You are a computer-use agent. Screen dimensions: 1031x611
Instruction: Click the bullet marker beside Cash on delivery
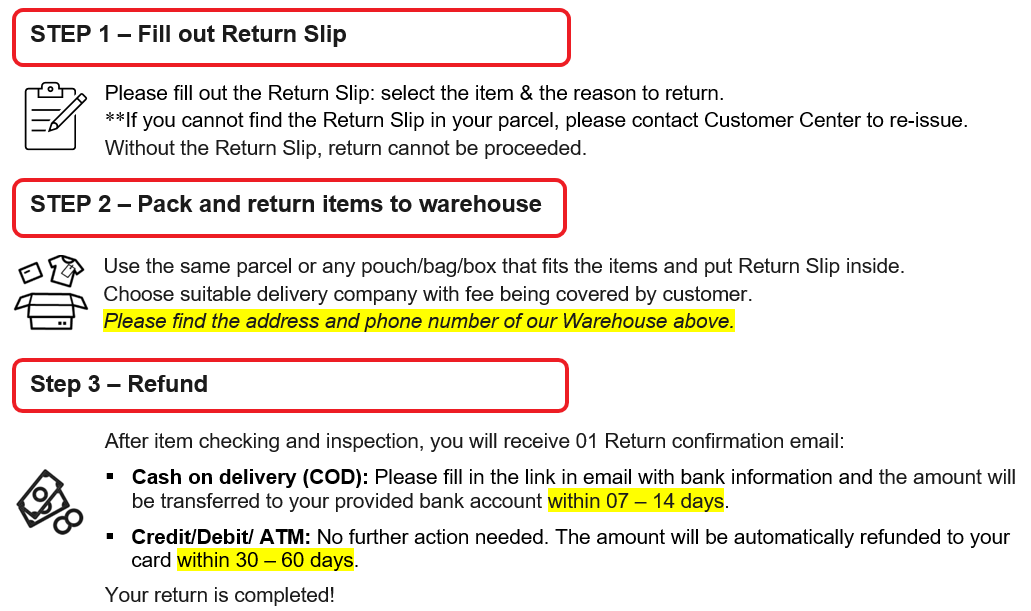[x=110, y=474]
